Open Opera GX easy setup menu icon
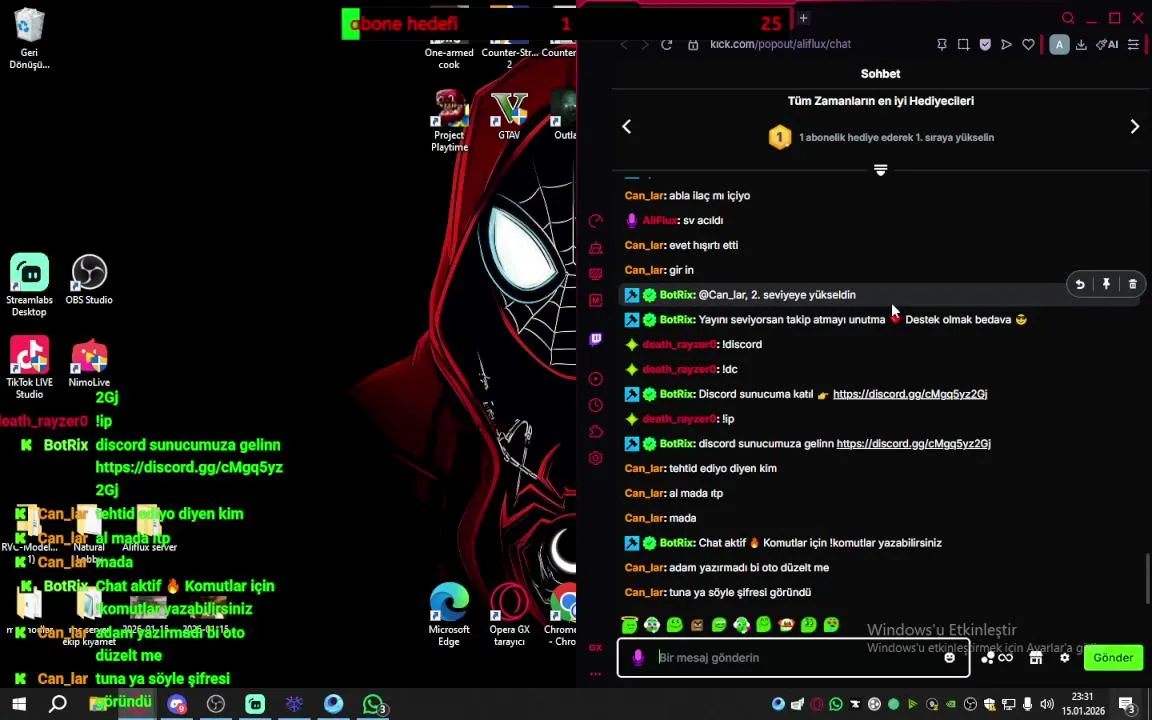Image resolution: width=1152 pixels, height=720 pixels. tap(1134, 45)
